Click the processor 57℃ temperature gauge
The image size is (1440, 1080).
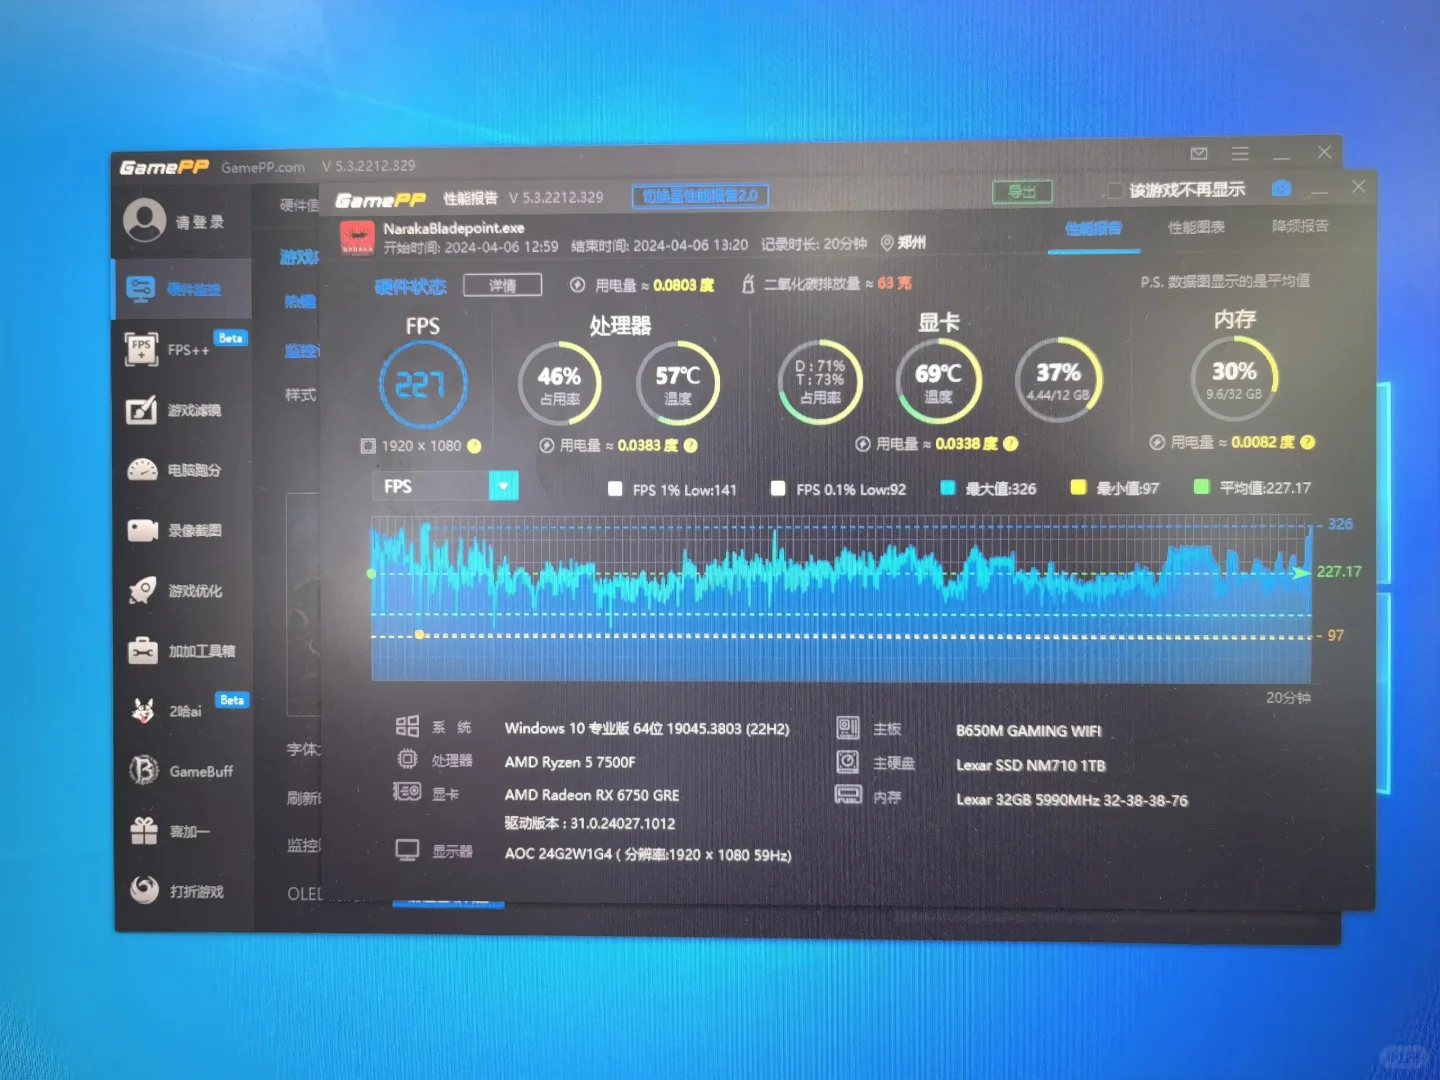pyautogui.click(x=677, y=382)
